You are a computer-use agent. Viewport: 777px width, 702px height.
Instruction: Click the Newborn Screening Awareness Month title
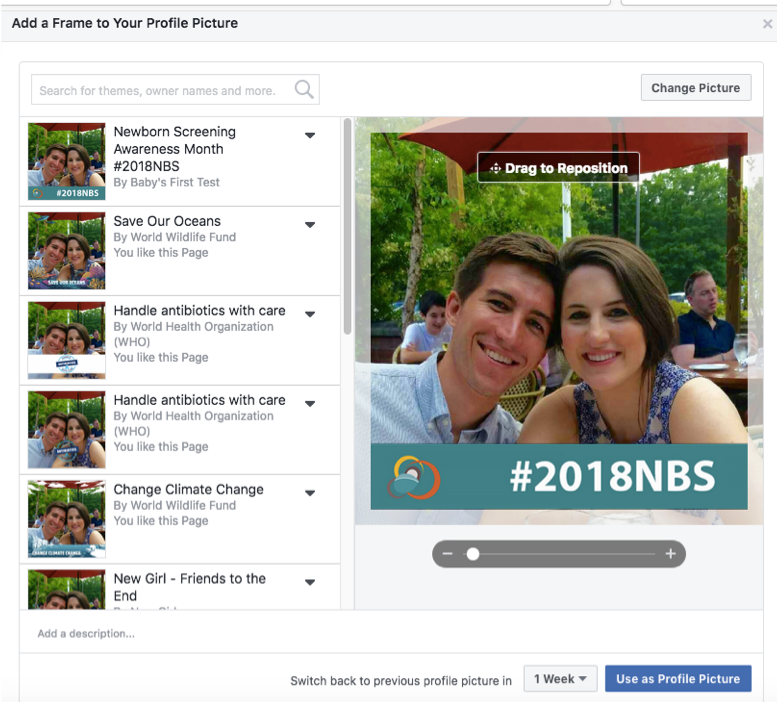coord(174,149)
